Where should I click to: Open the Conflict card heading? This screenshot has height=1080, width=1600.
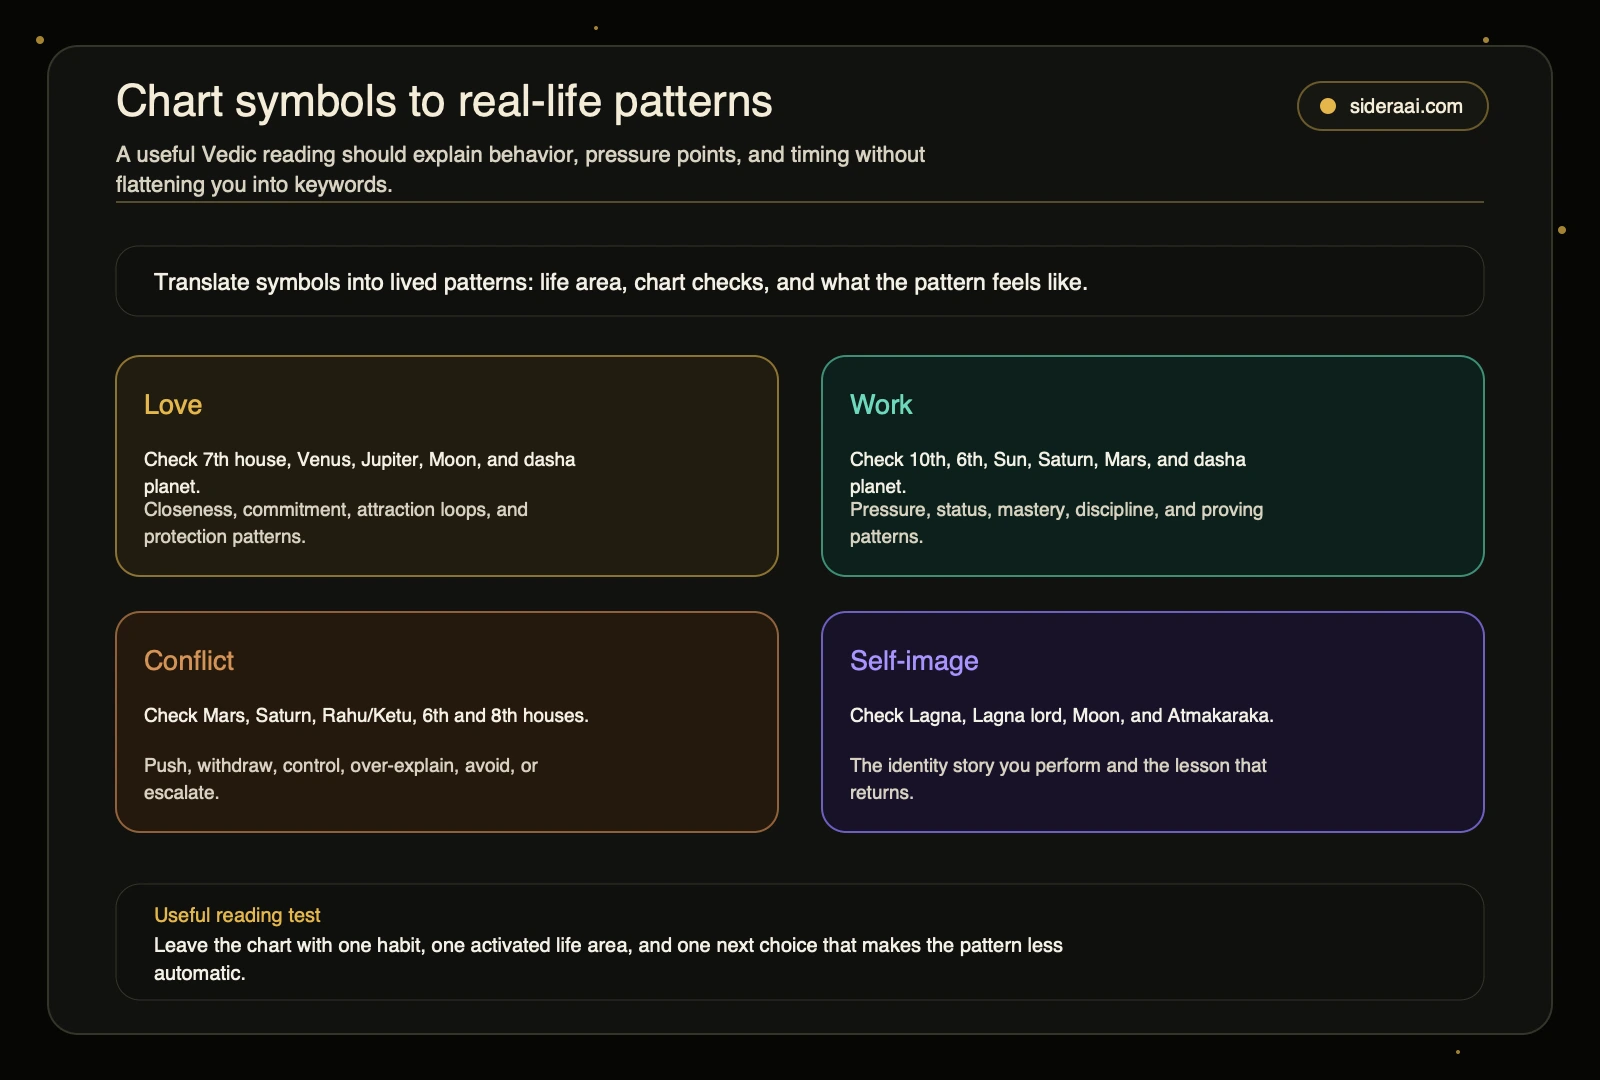(x=189, y=660)
